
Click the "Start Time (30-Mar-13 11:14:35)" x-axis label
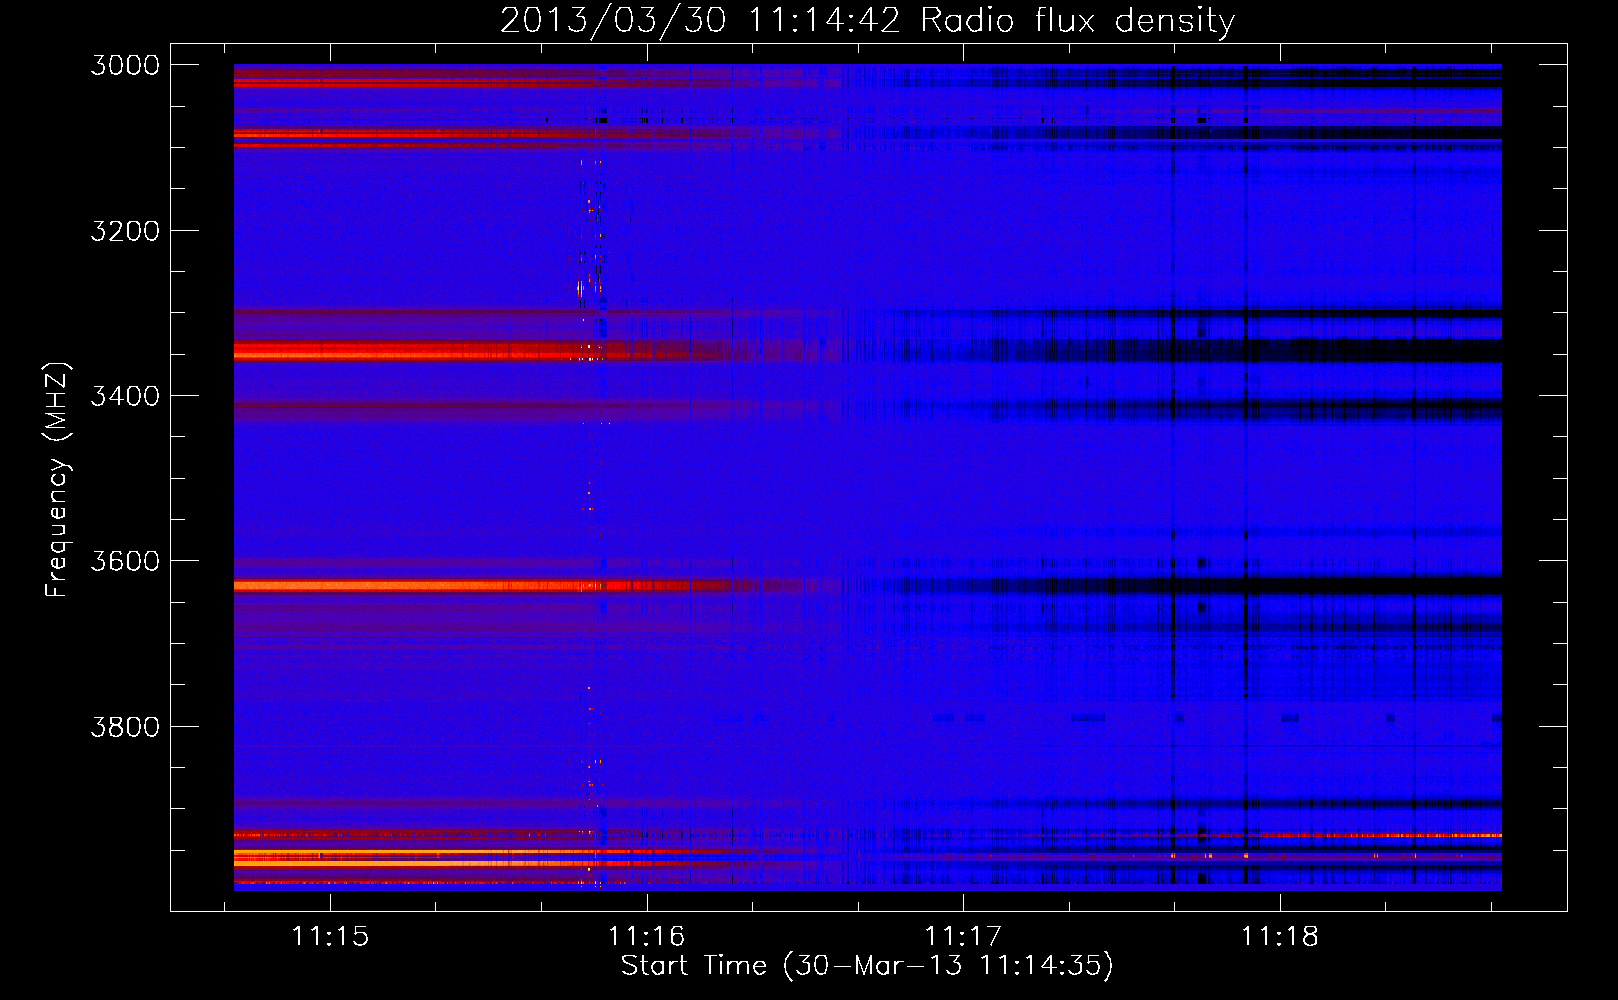[867, 966]
